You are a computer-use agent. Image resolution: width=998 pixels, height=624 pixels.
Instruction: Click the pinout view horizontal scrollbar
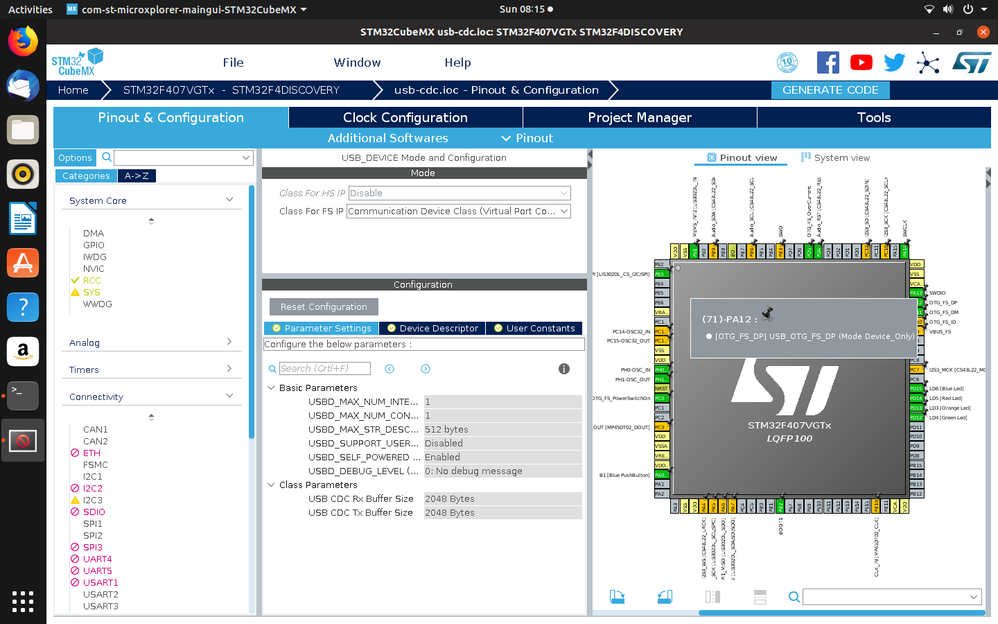841,613
